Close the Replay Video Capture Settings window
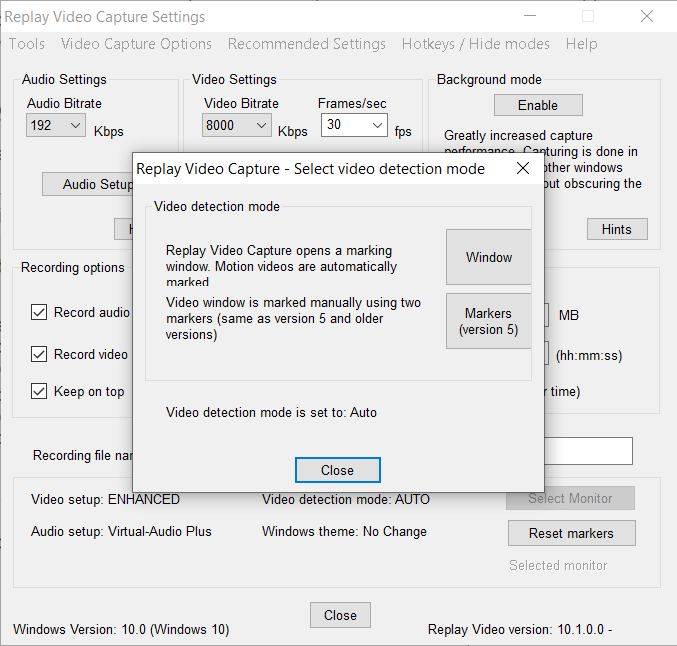The image size is (677, 646). 647,16
